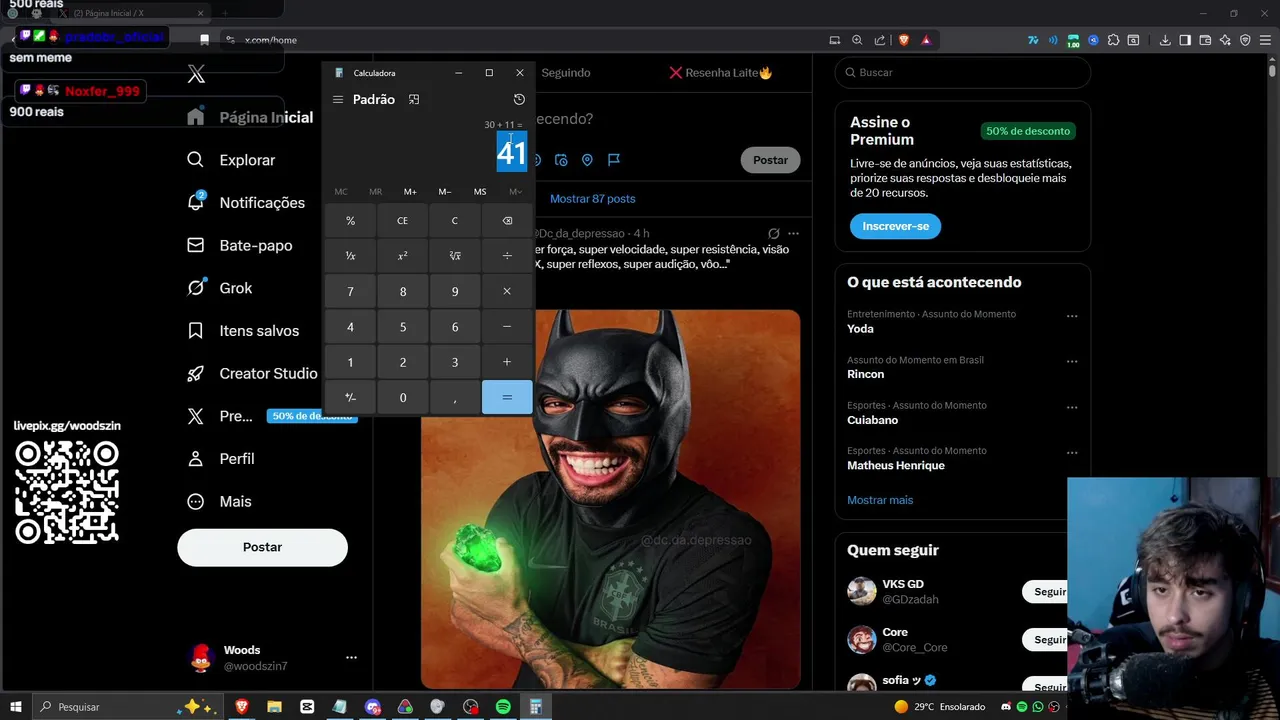Image resolution: width=1280 pixels, height=720 pixels.
Task: Click the subtraction key in Calculator
Action: click(x=507, y=327)
